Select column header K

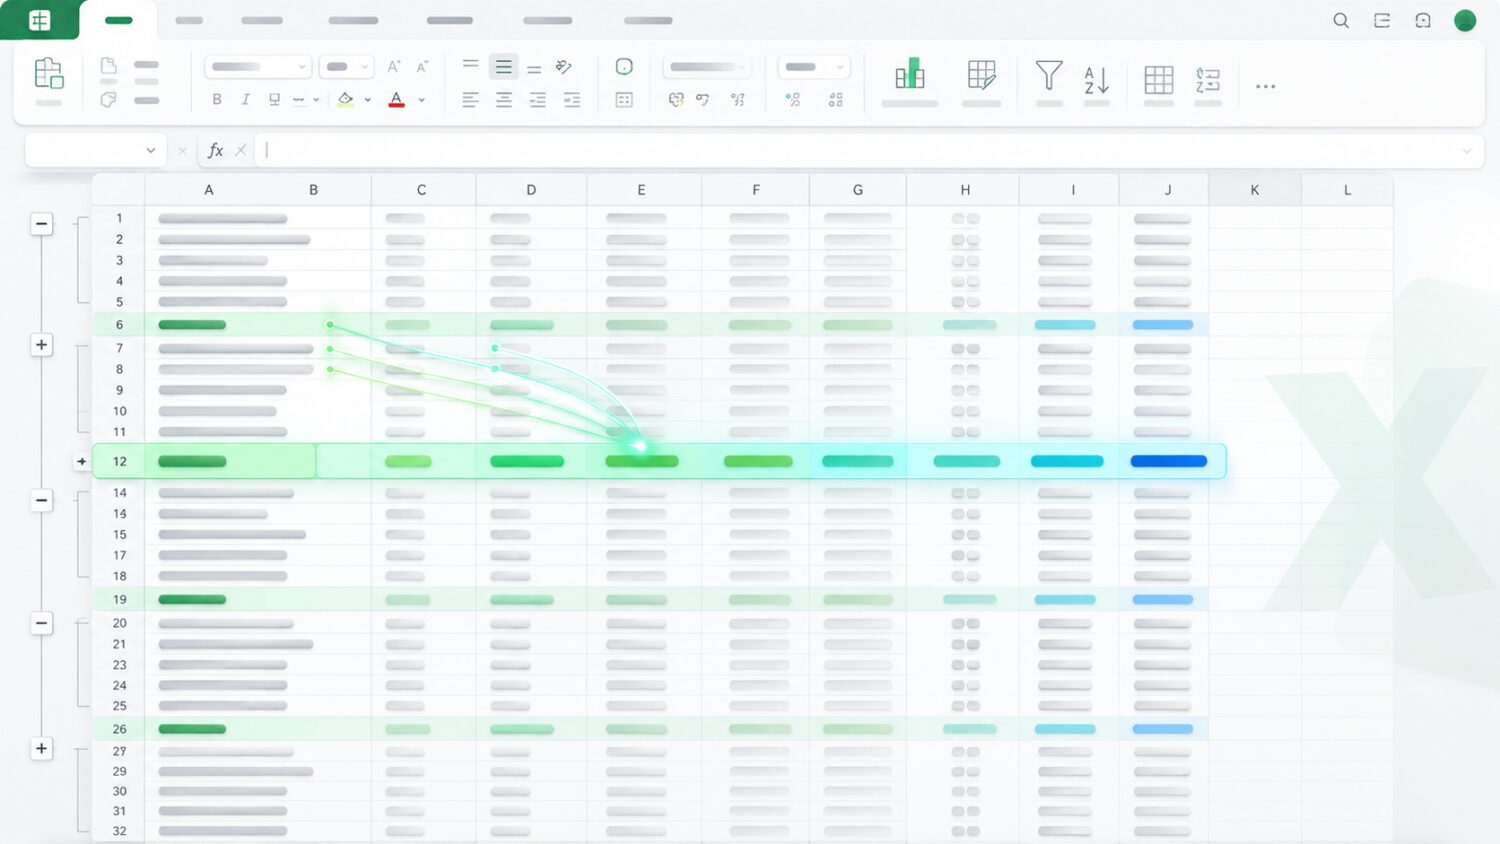[x=1255, y=189]
